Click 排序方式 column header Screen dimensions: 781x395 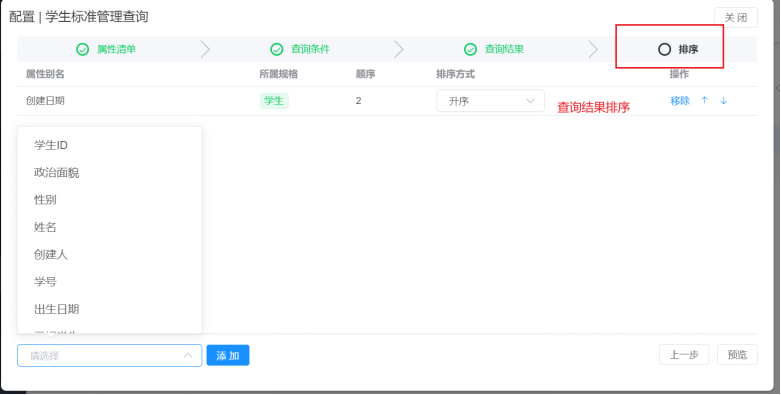pyautogui.click(x=456, y=74)
